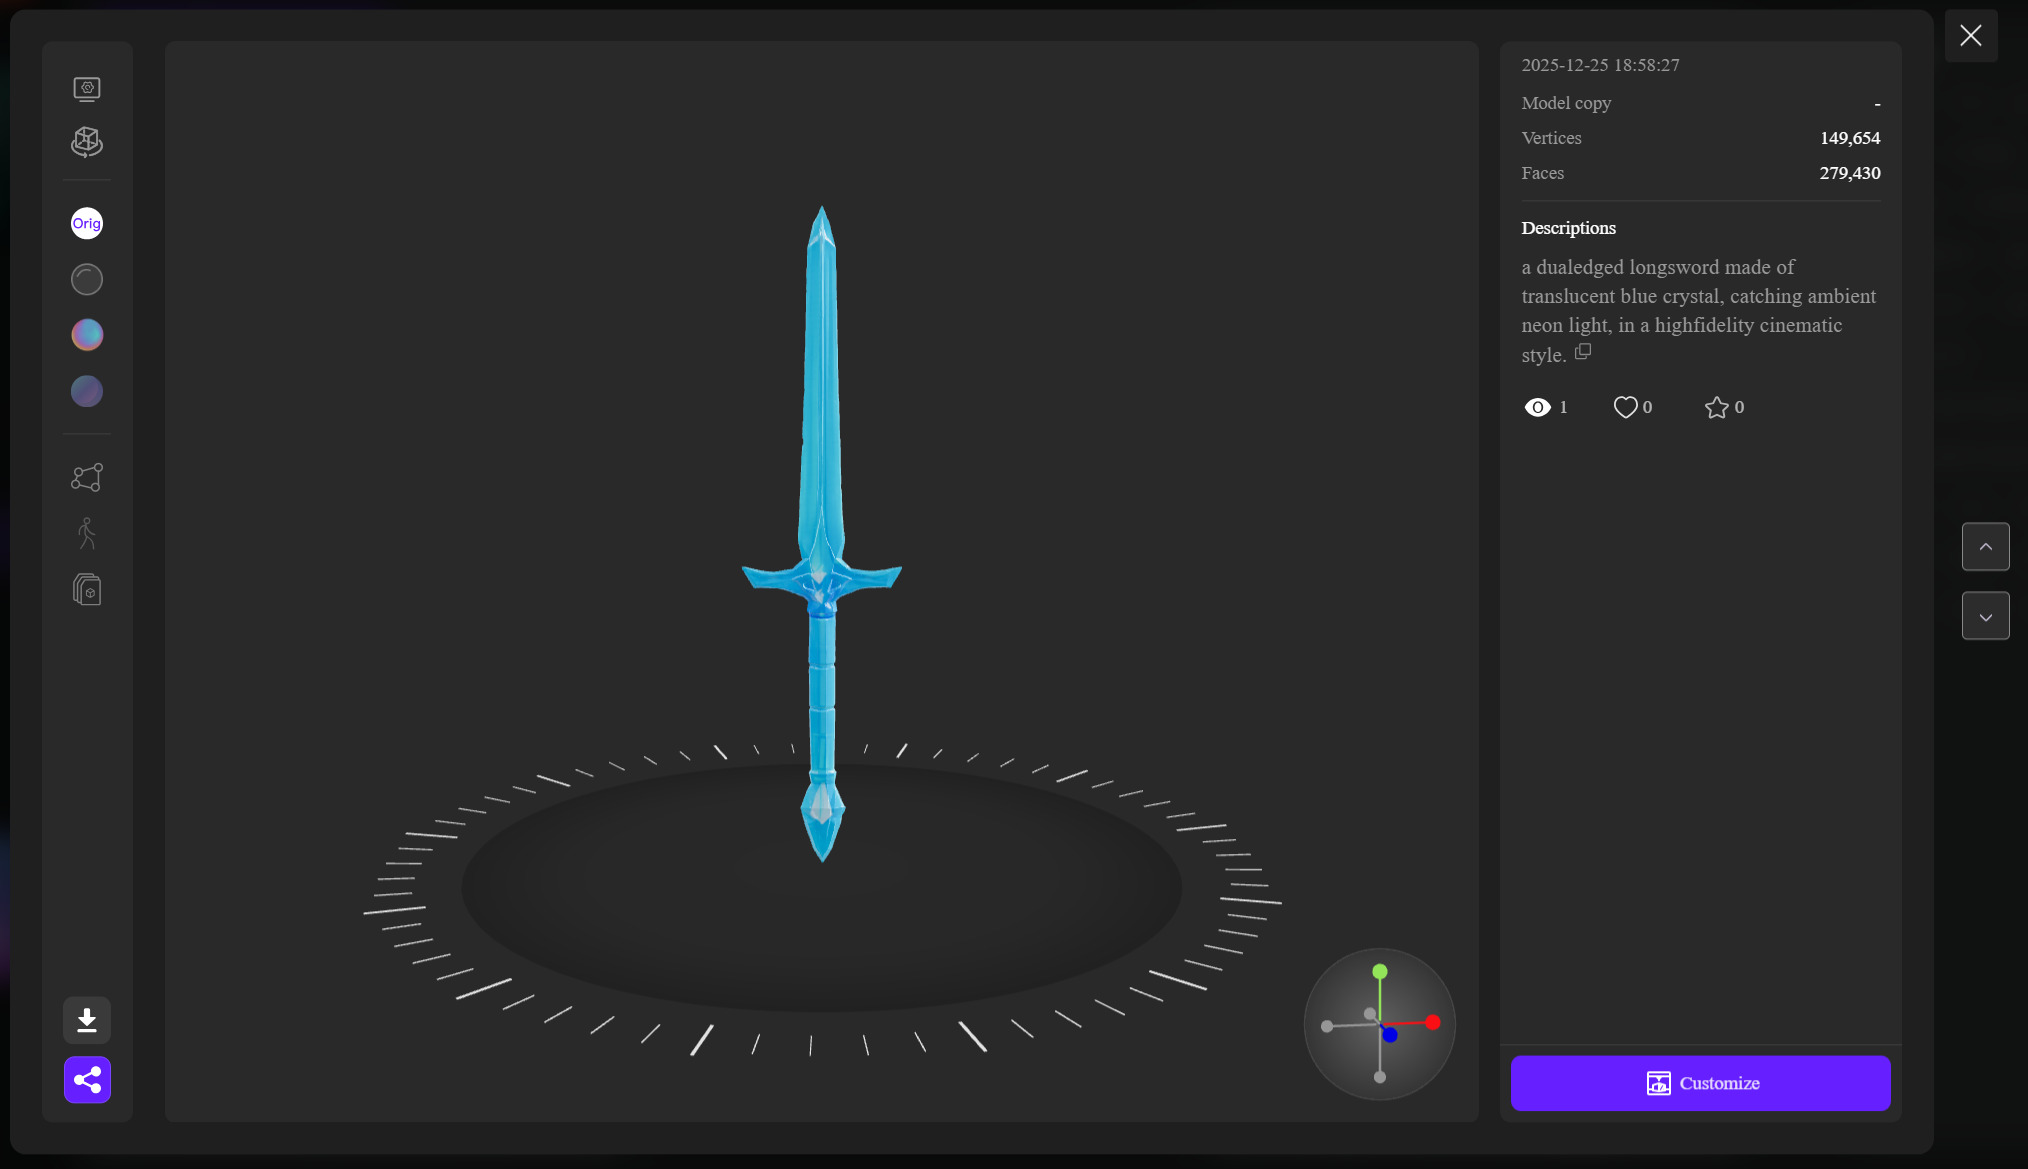Open the render settings panel icon
The height and width of the screenshot is (1169, 2028).
pyautogui.click(x=87, y=88)
